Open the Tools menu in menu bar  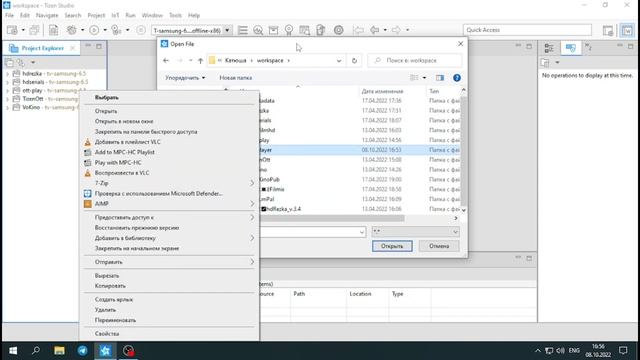point(175,15)
